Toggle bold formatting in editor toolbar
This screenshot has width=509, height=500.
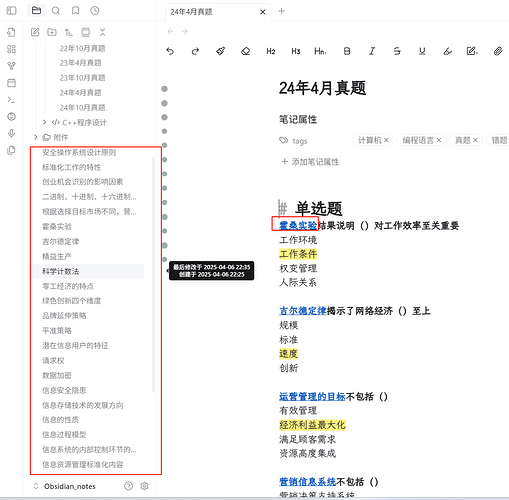point(347,51)
